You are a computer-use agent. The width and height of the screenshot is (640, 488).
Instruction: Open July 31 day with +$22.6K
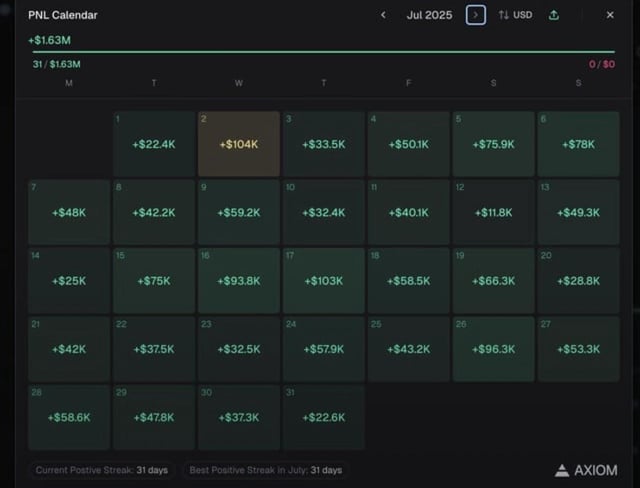(323, 417)
